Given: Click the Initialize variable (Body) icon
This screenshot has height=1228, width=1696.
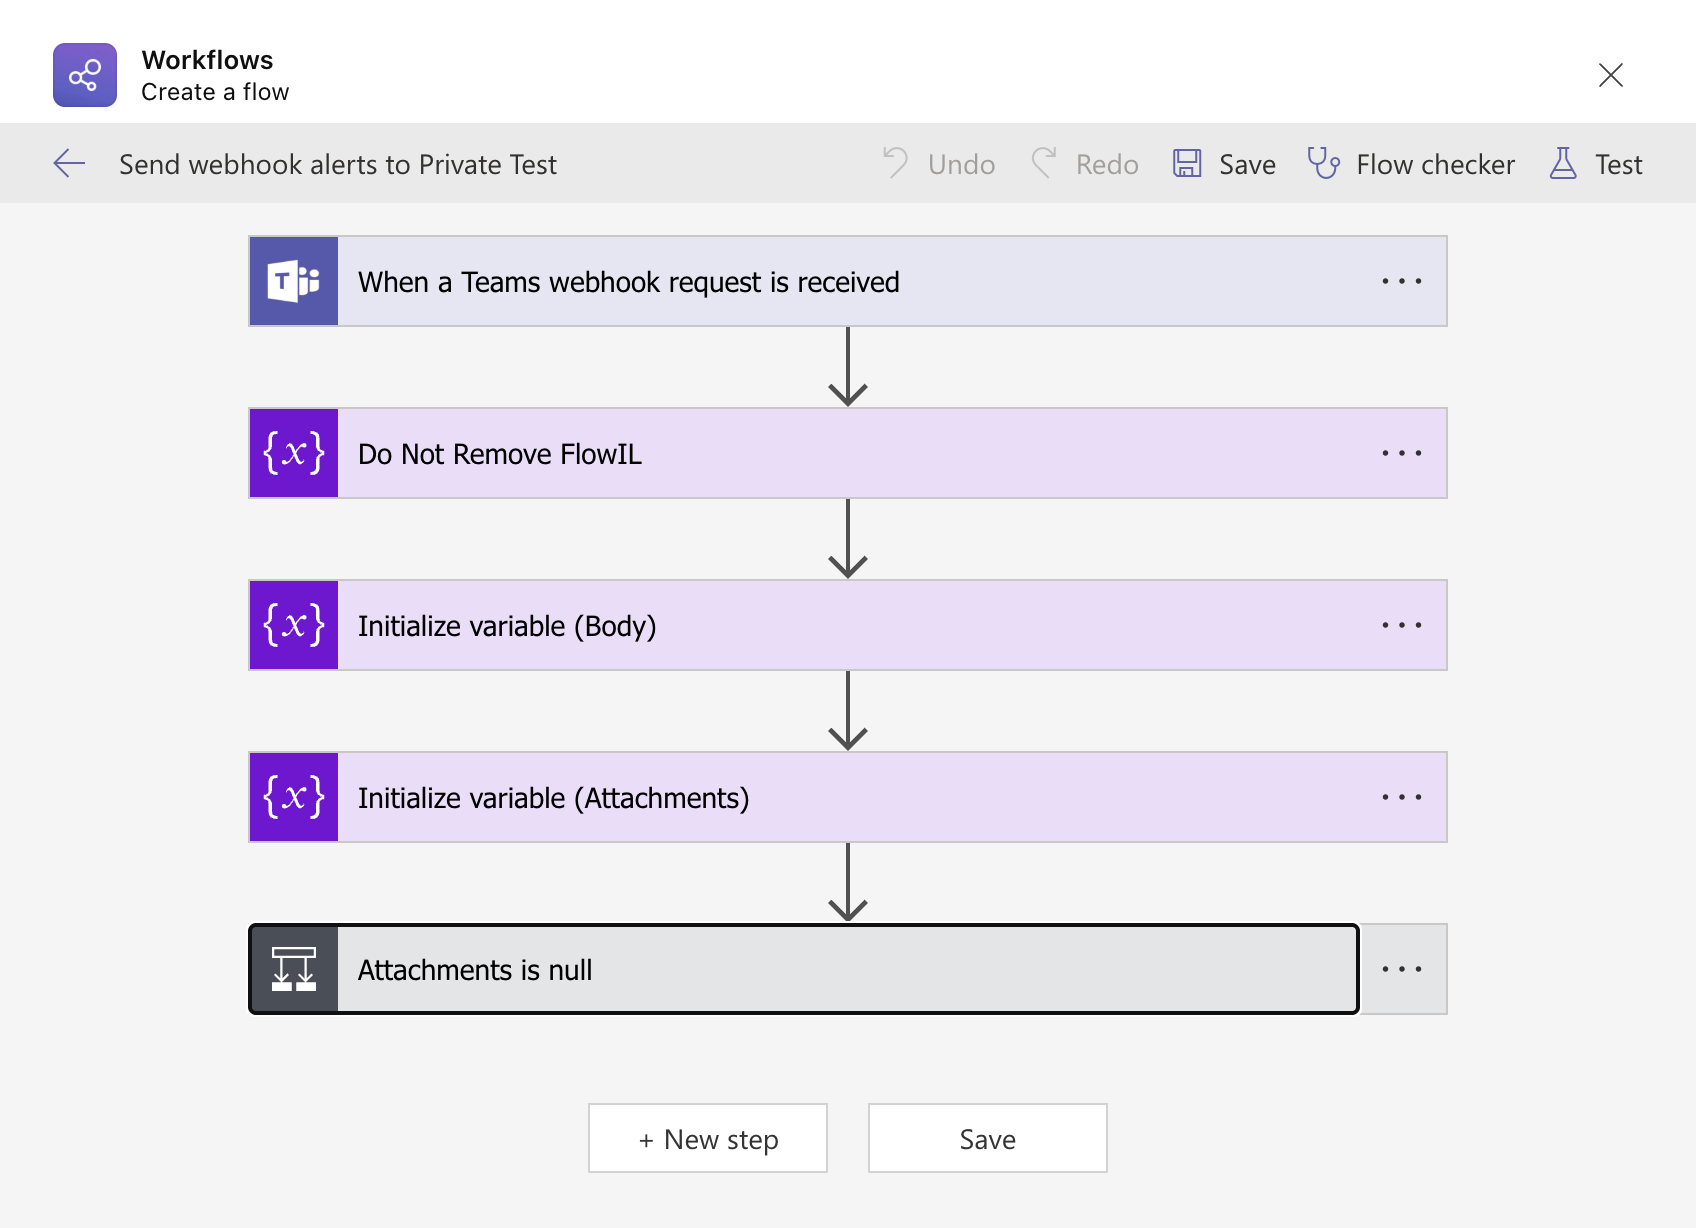Looking at the screenshot, I should tap(294, 626).
